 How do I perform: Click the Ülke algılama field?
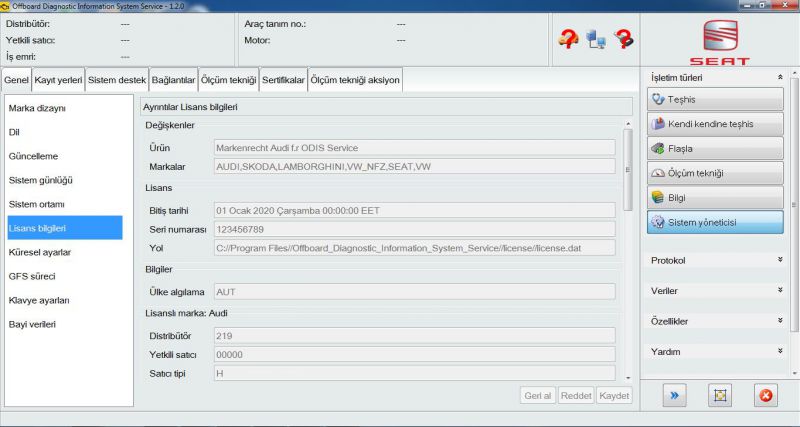414,292
